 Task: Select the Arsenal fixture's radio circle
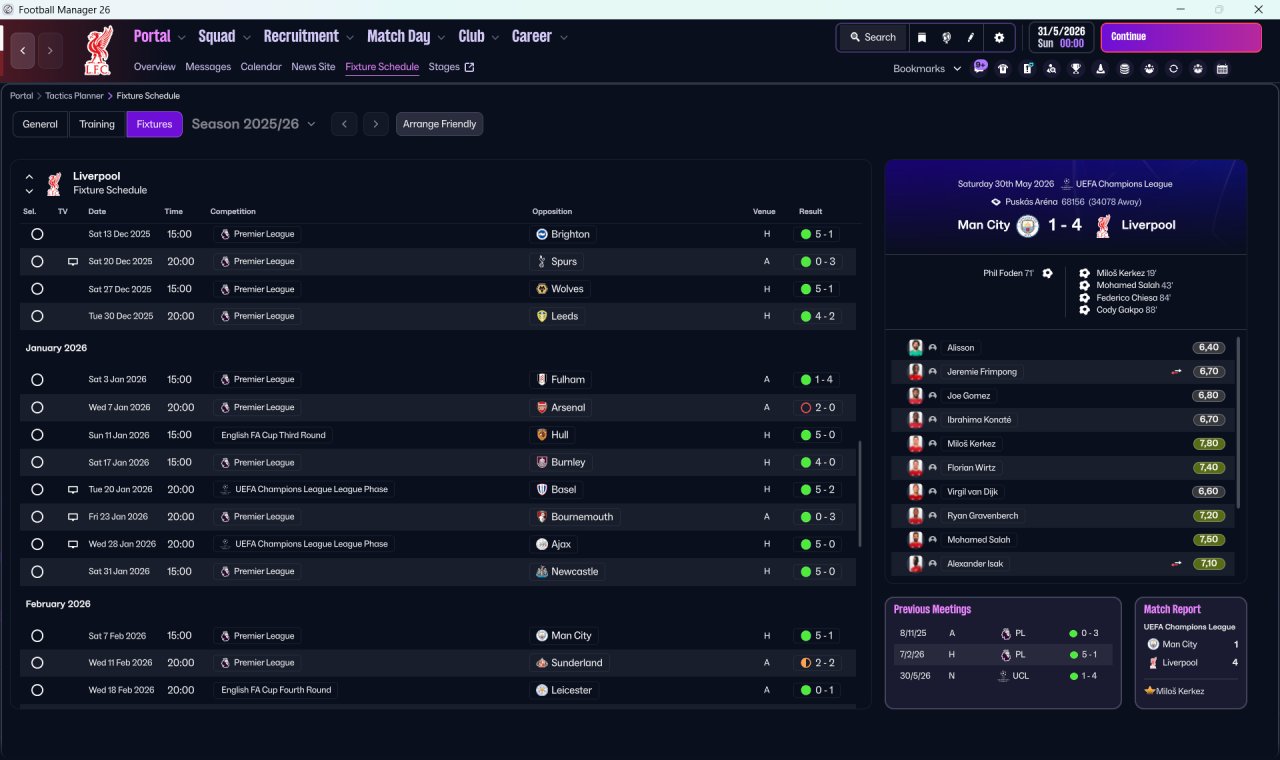pyautogui.click(x=37, y=407)
